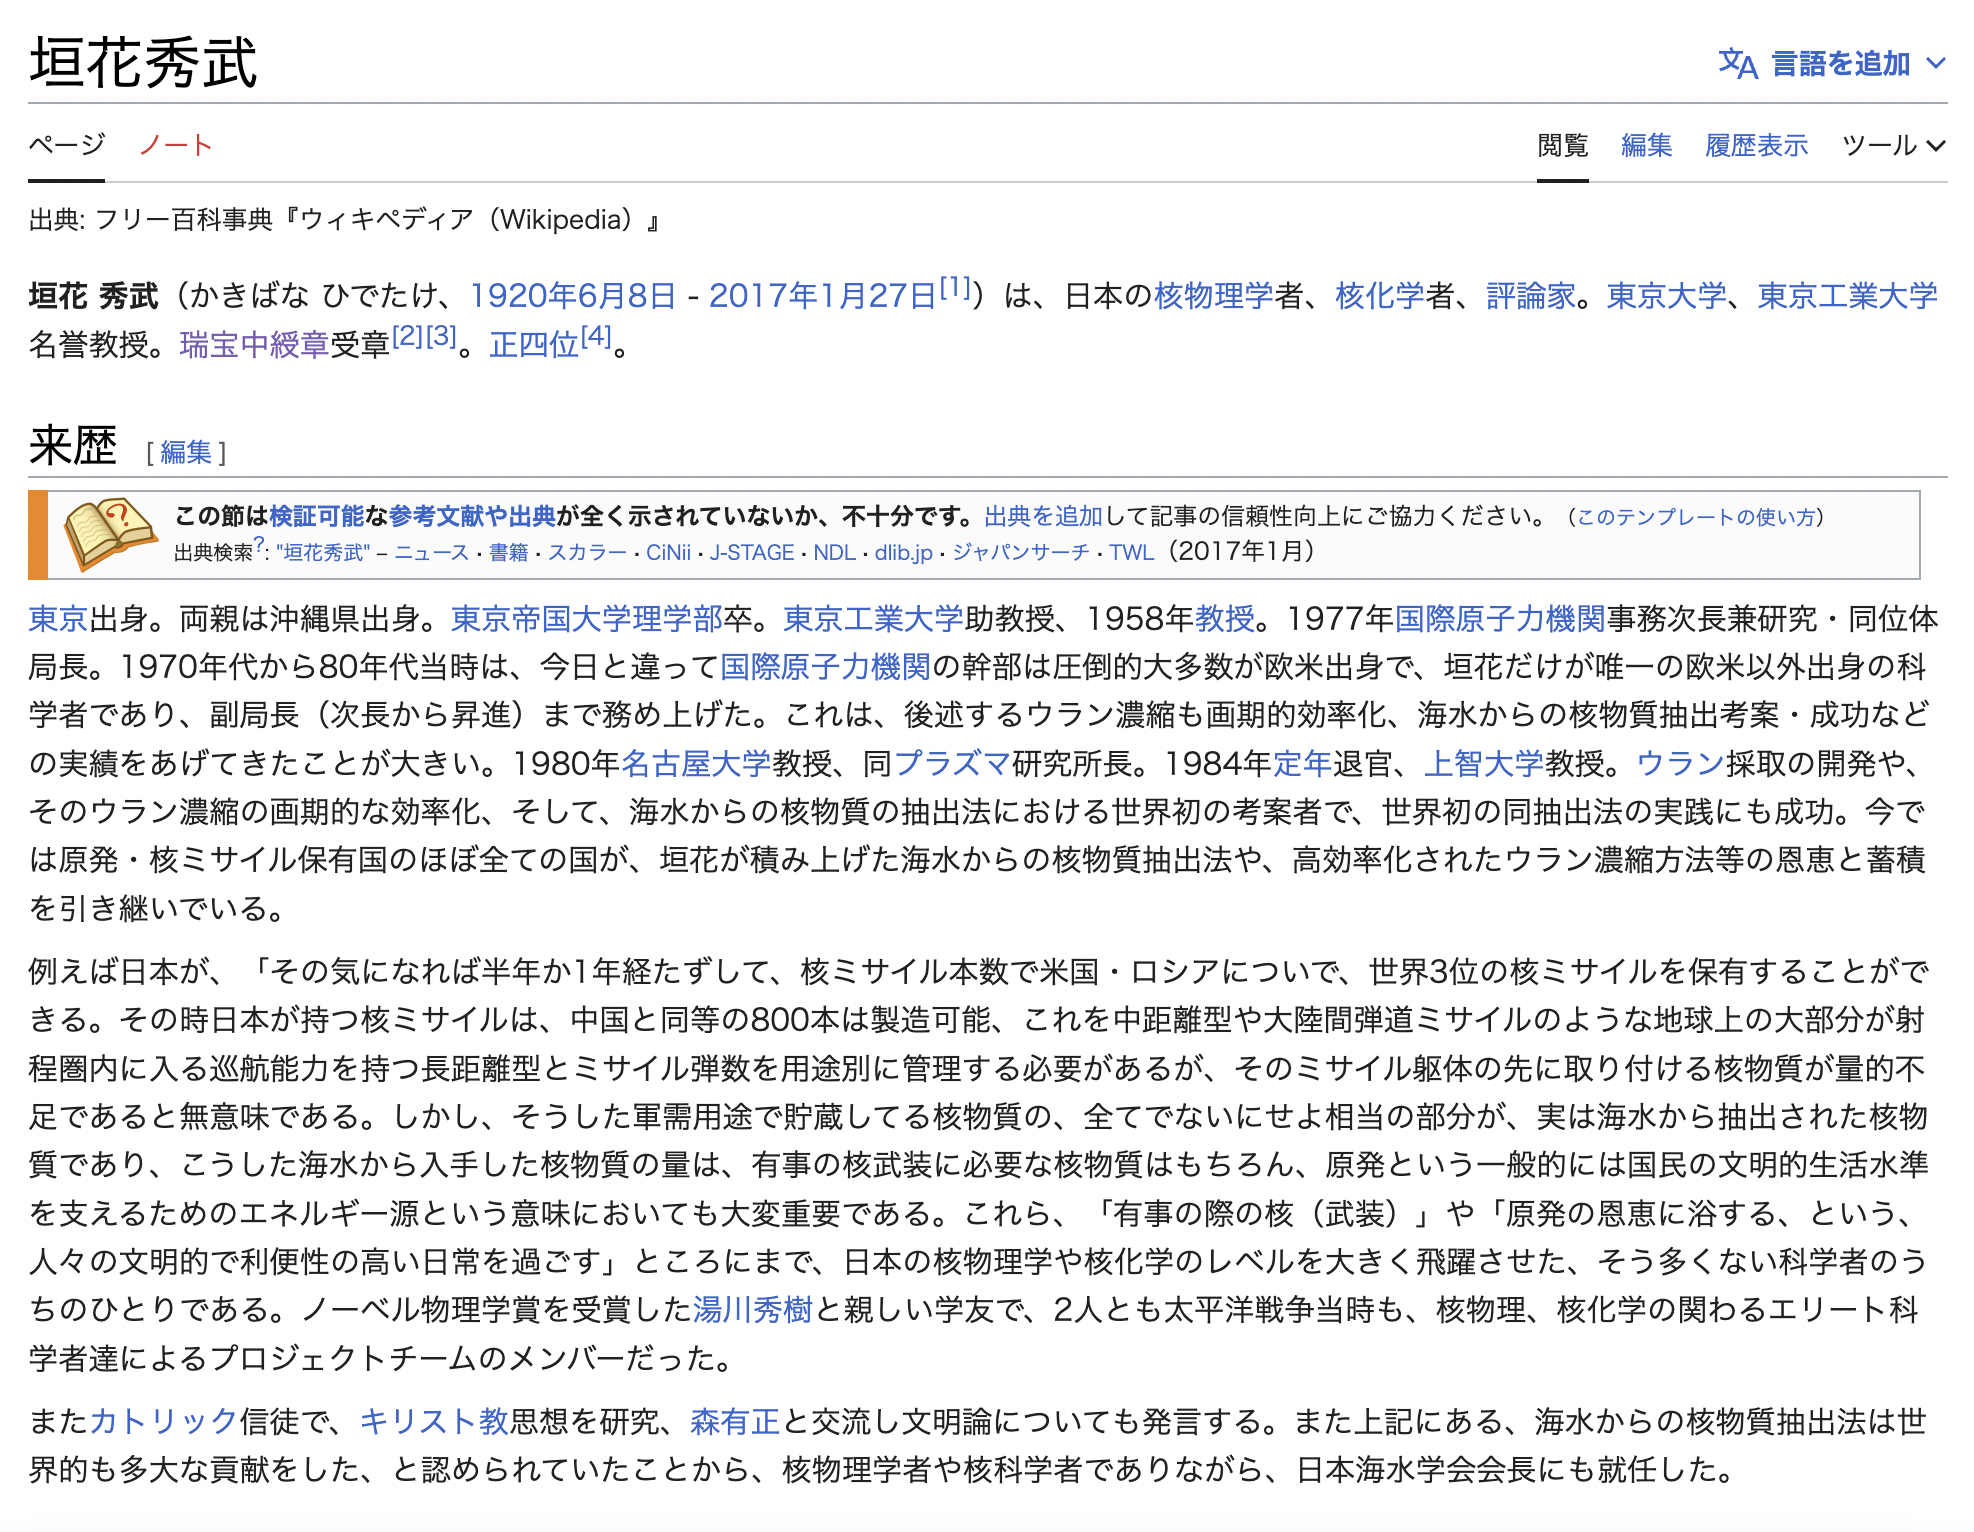The height and width of the screenshot is (1532, 1974).
Task: Click 出典を追加 link in notice
Action: [1043, 516]
